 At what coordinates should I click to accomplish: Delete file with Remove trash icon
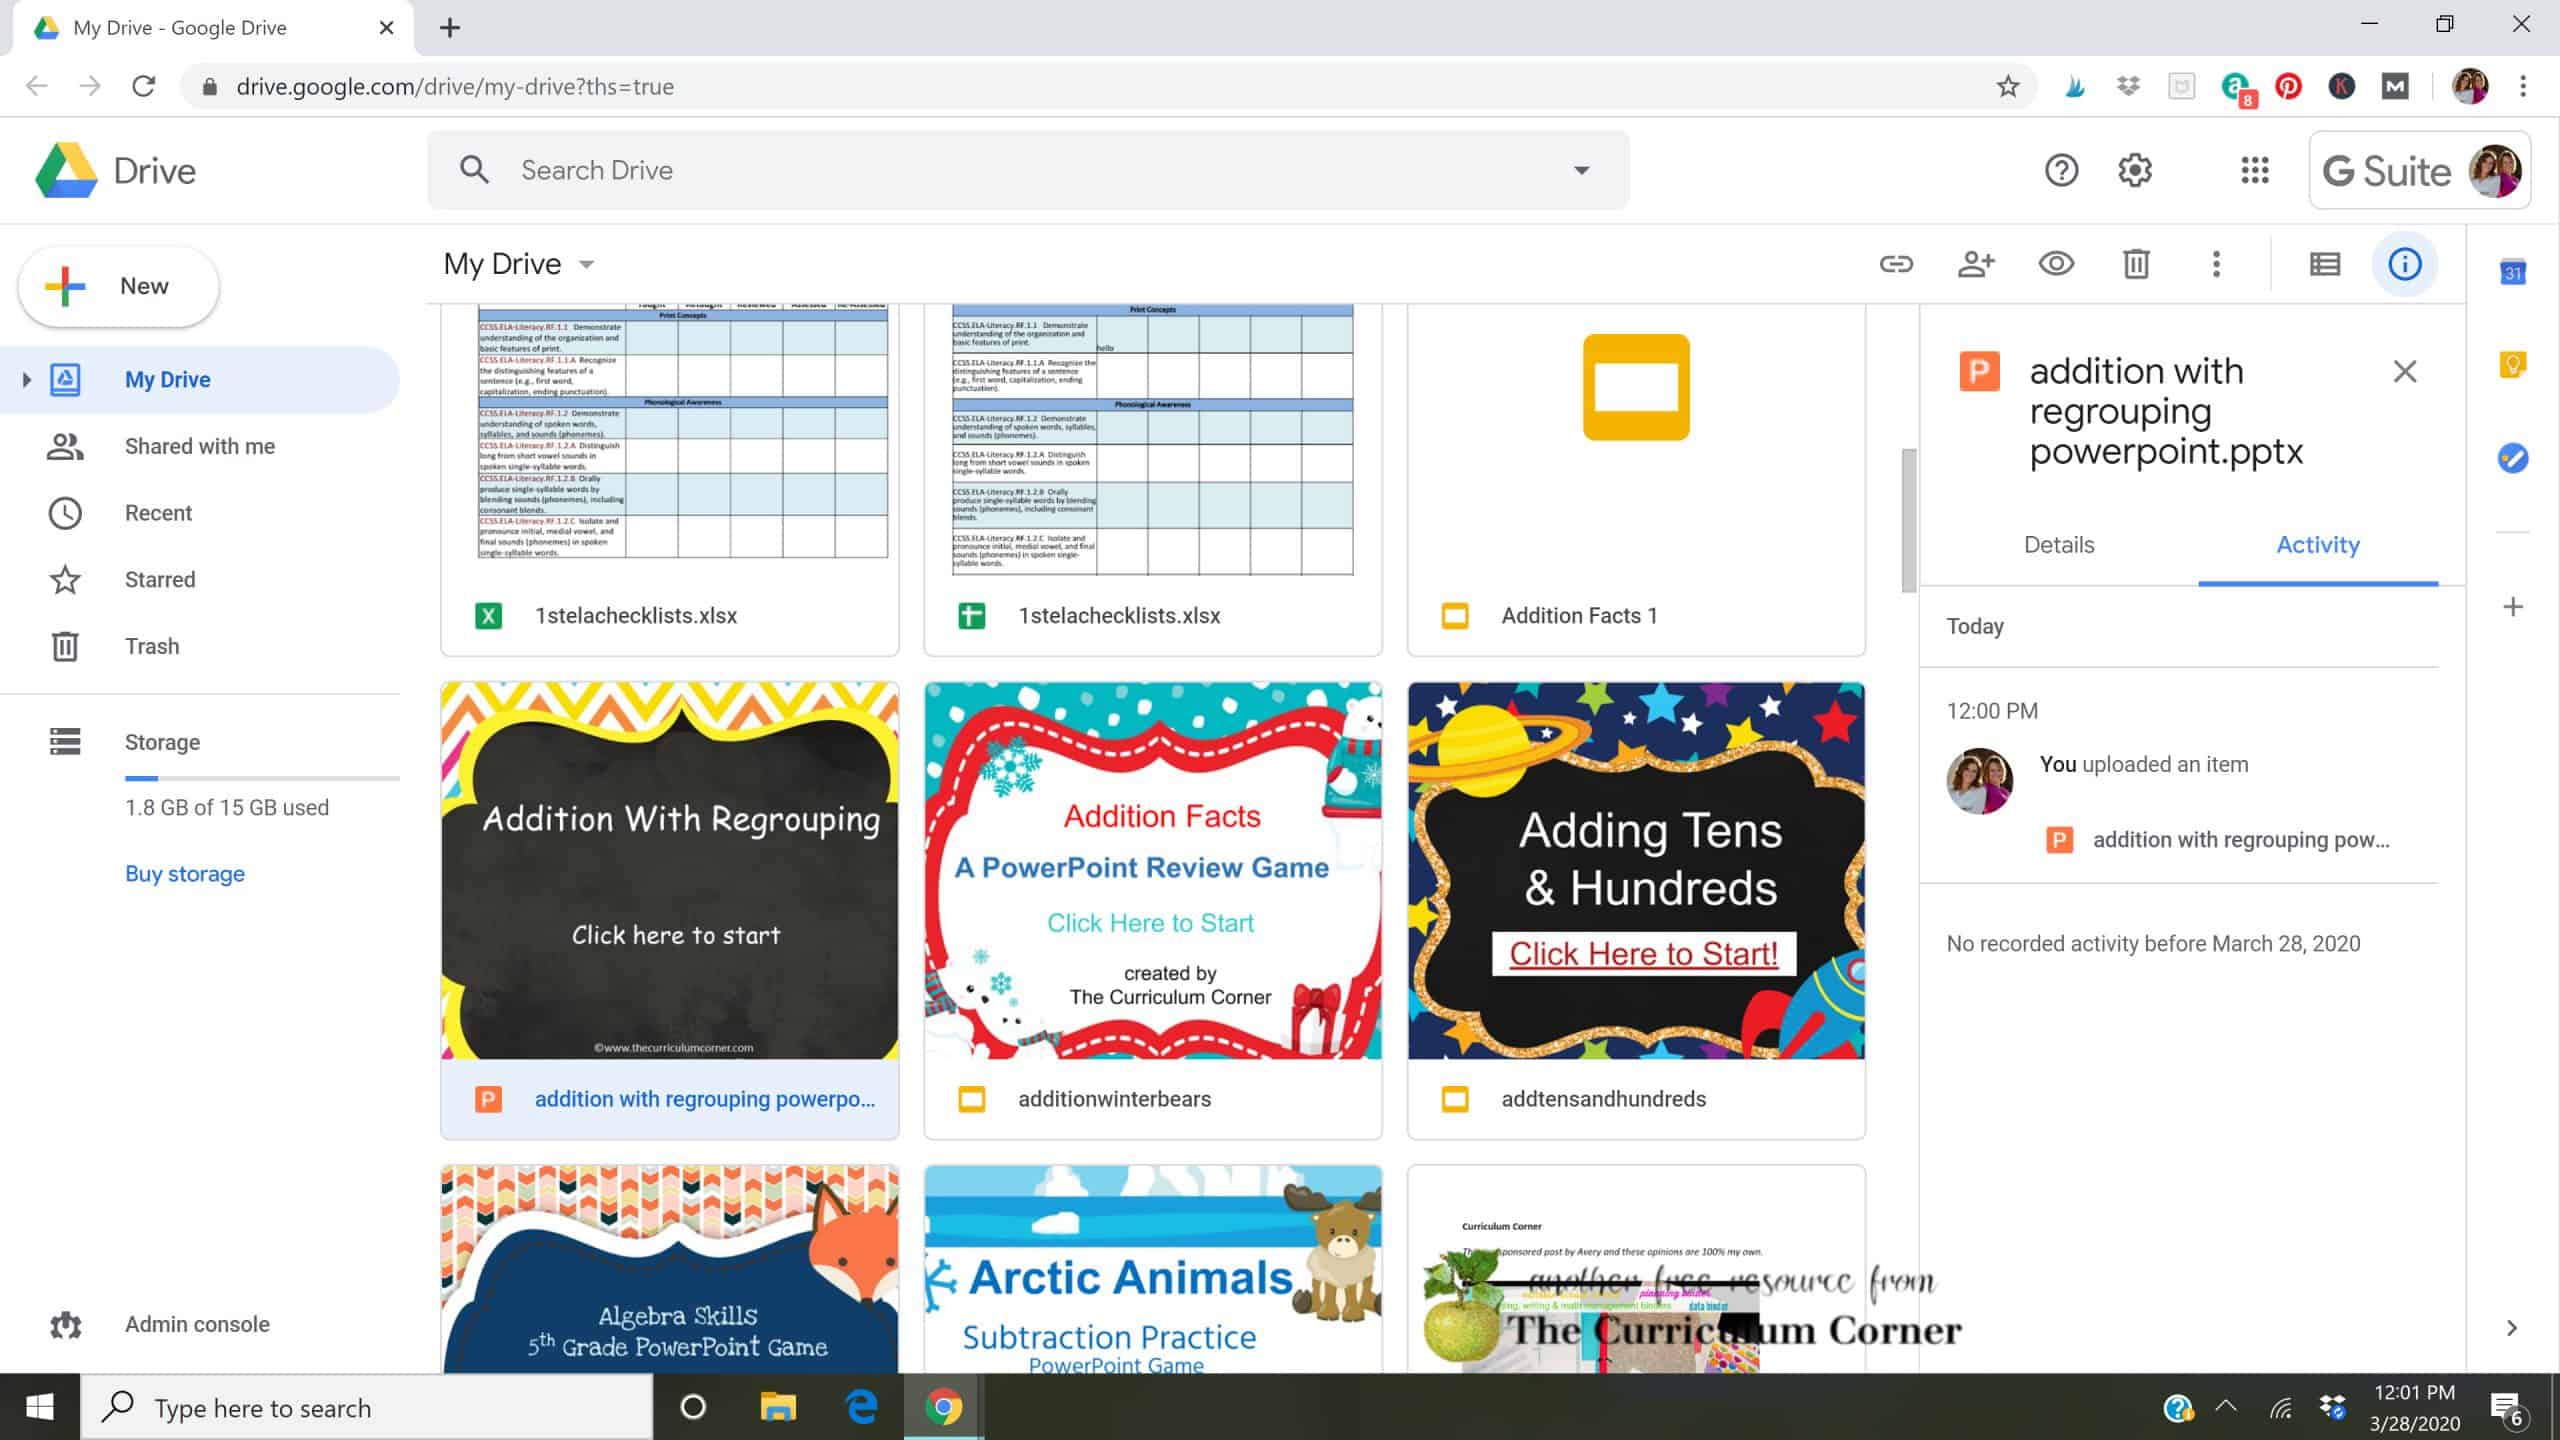pyautogui.click(x=2136, y=264)
